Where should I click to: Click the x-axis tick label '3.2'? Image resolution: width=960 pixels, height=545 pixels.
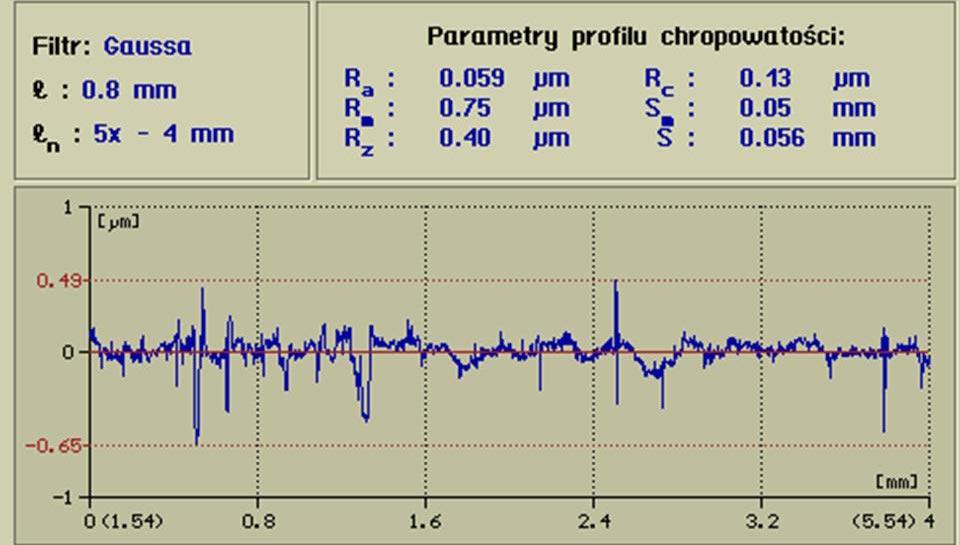point(762,522)
